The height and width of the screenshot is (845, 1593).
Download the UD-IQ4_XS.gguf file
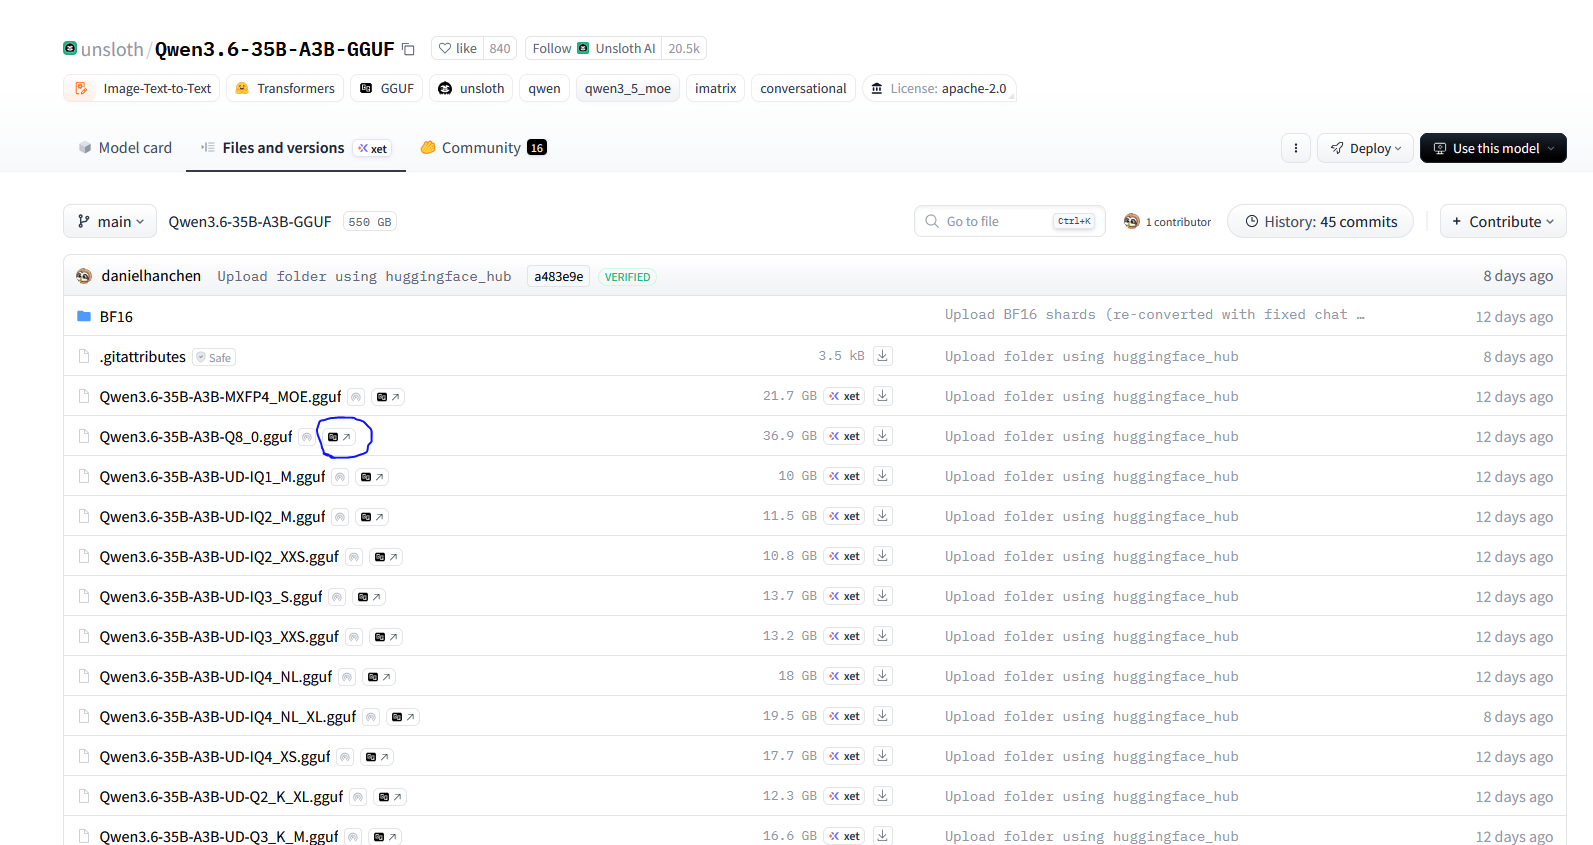(x=883, y=756)
